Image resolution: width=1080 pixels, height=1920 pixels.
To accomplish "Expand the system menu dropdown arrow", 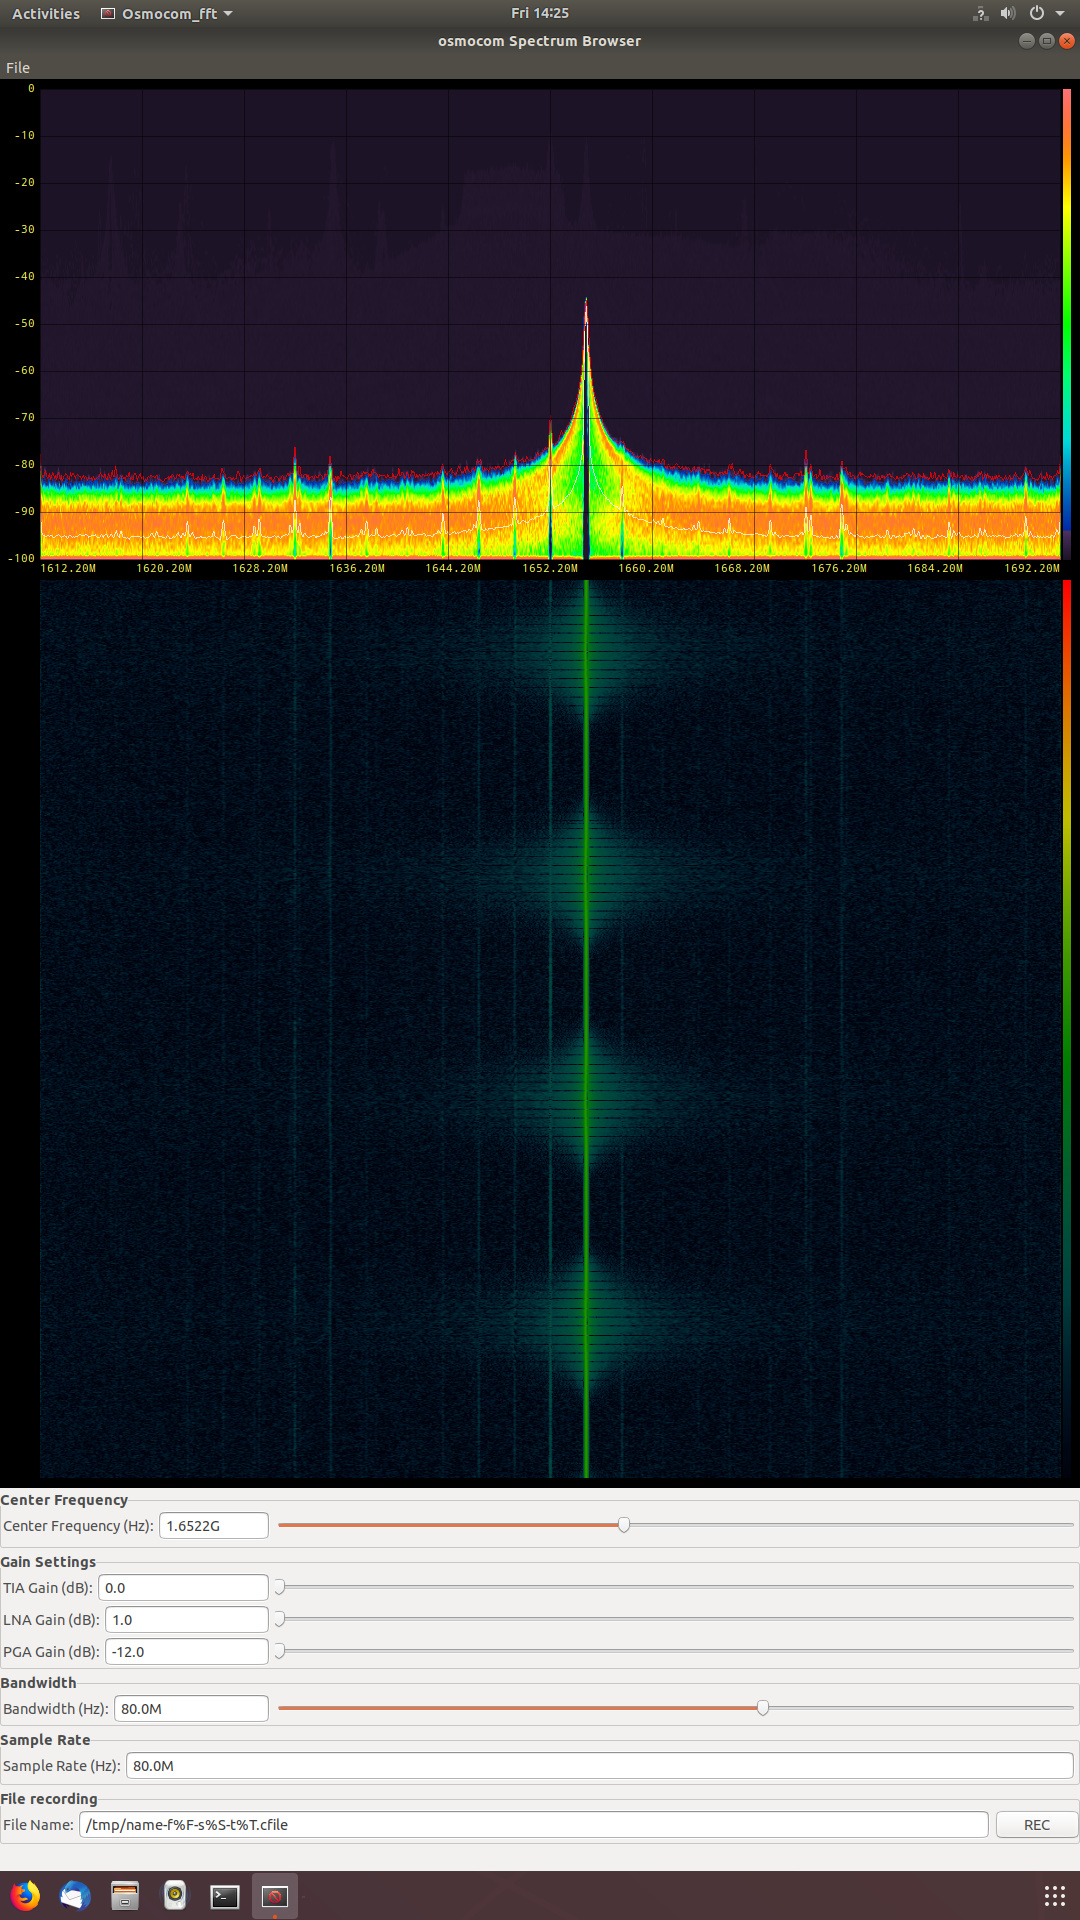I will pos(1060,14).
